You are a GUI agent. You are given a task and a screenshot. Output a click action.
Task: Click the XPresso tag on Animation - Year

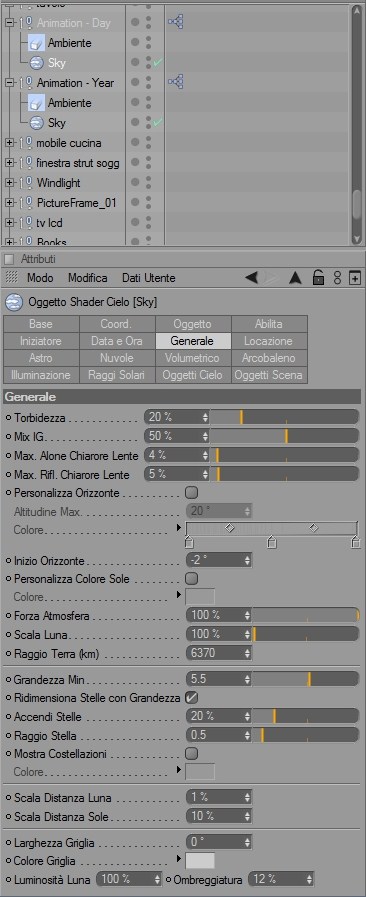[x=175, y=82]
